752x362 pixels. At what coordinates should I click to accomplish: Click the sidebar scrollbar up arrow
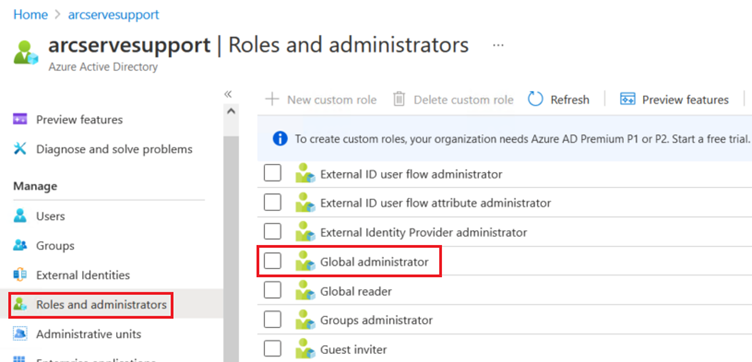click(x=231, y=111)
